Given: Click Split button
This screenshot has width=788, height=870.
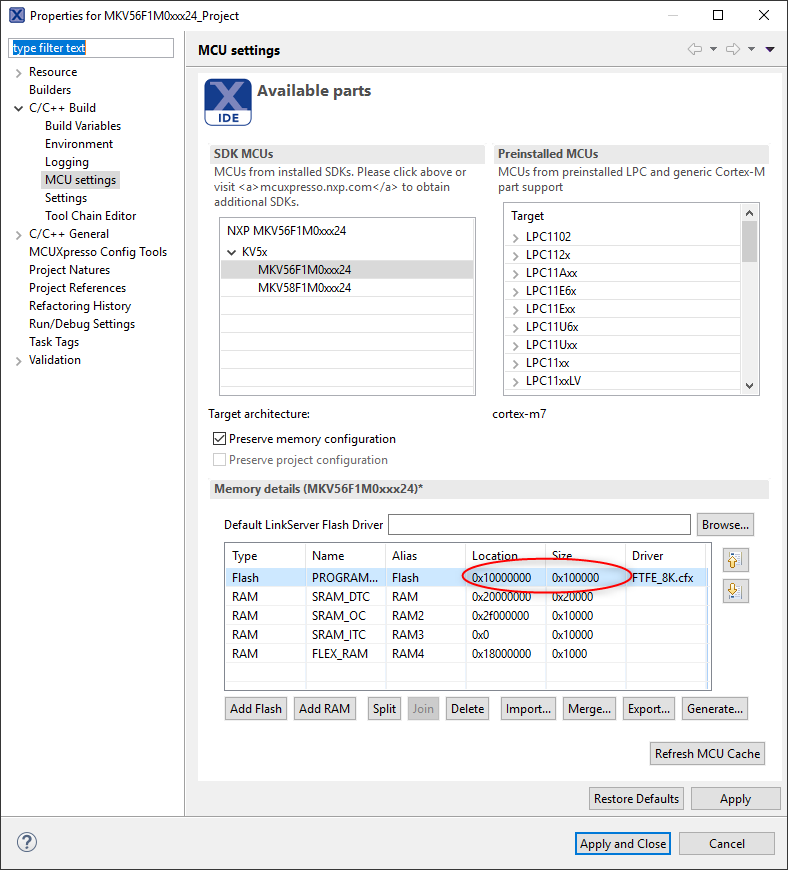Looking at the screenshot, I should click(384, 709).
